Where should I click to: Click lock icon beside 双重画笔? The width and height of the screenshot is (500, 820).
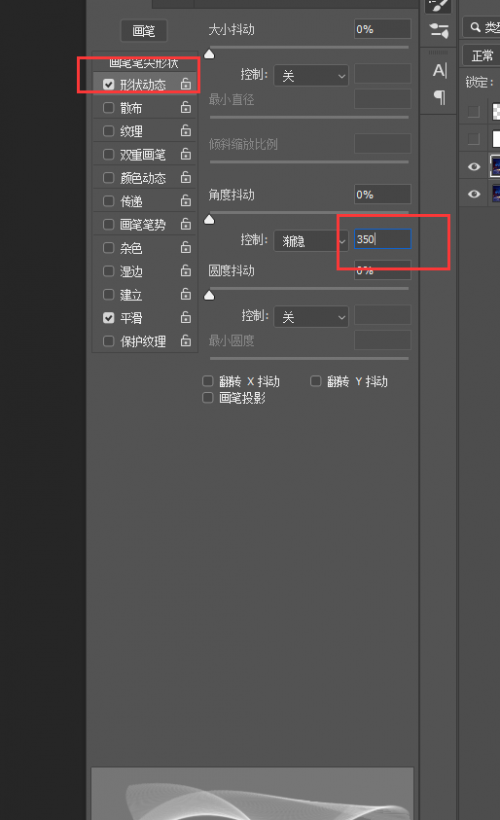click(x=186, y=154)
